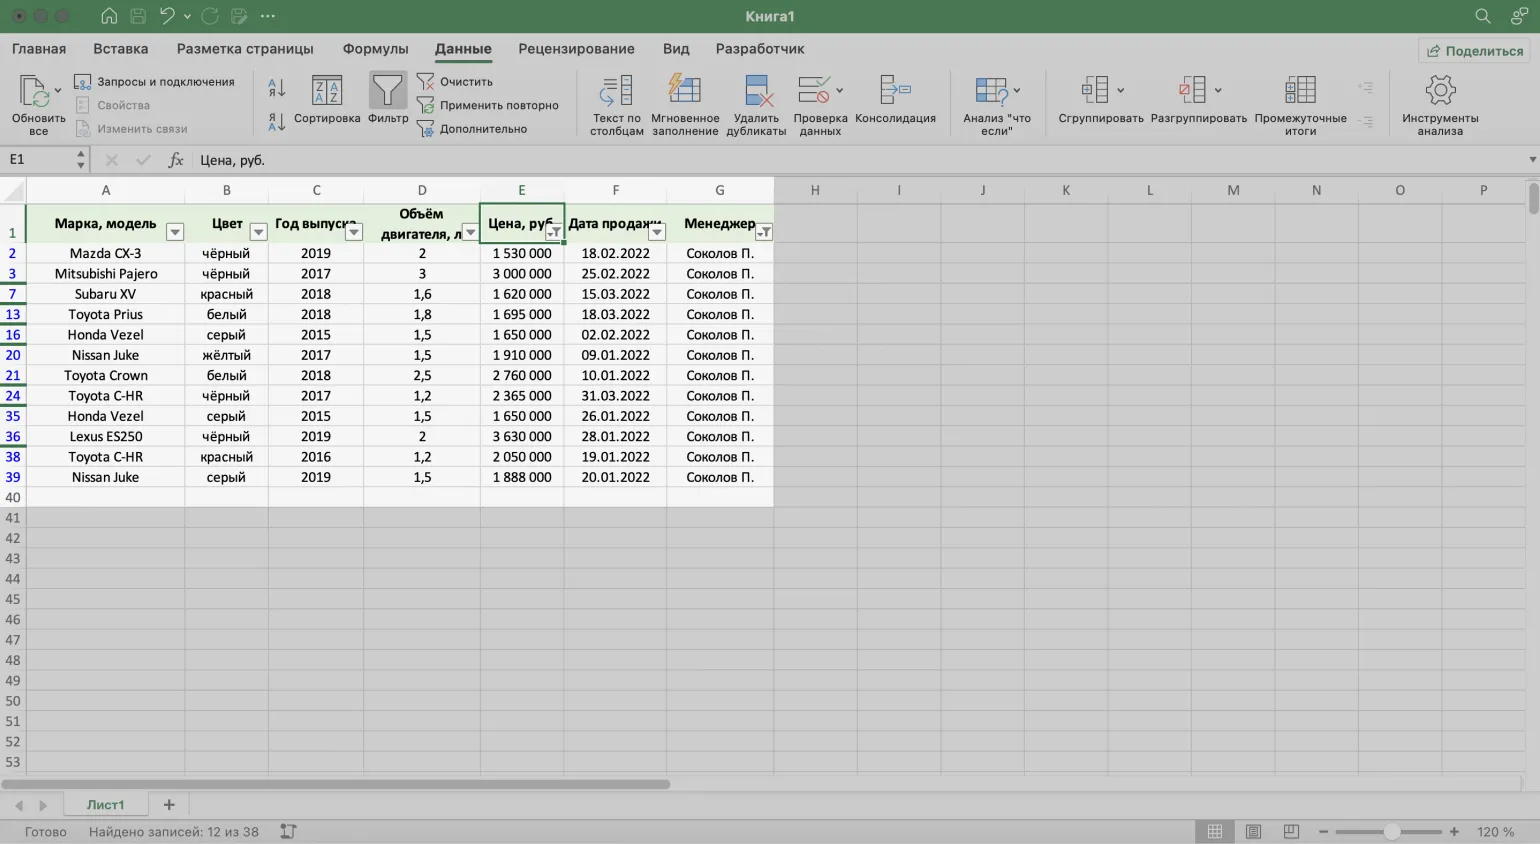
Task: Click the Remove Duplicates (Удалить дубликаты) icon
Action: [757, 92]
